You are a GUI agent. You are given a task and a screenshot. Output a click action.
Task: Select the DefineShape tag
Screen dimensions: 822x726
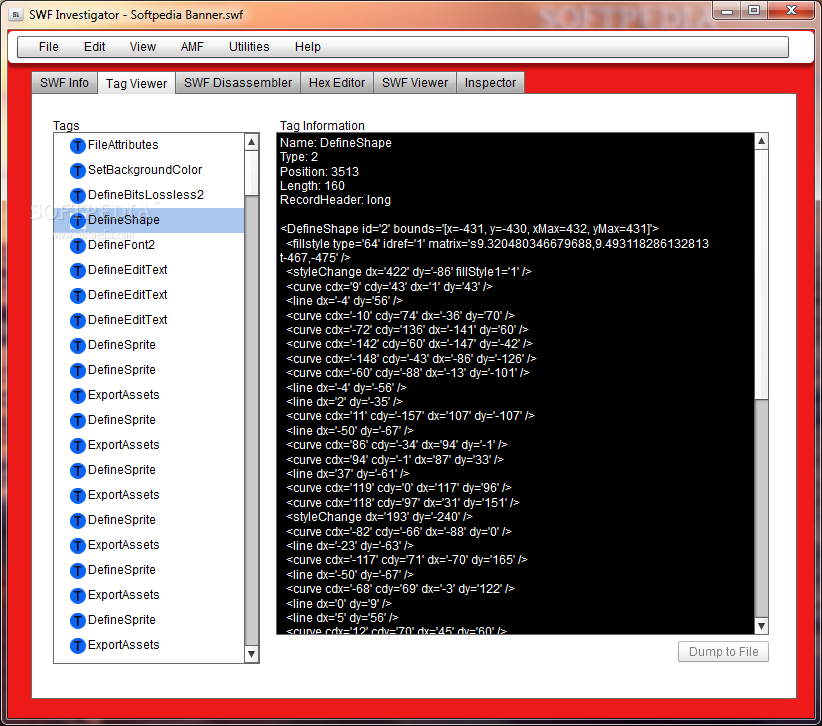tap(149, 220)
